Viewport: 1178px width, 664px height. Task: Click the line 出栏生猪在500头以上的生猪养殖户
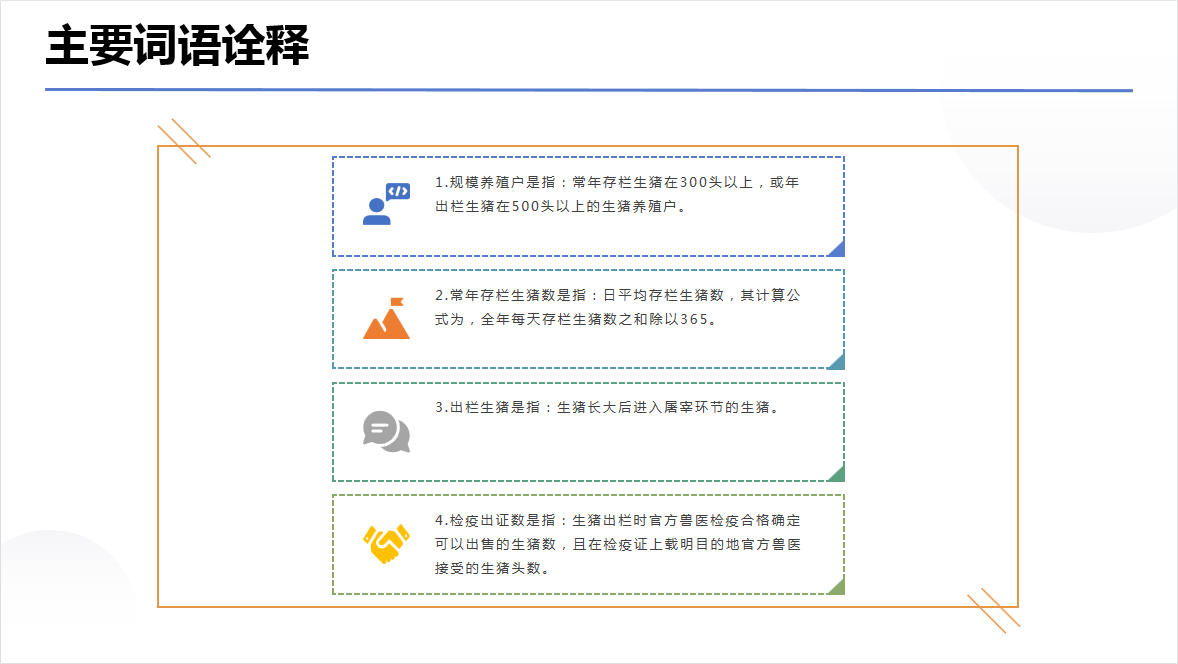pos(560,207)
